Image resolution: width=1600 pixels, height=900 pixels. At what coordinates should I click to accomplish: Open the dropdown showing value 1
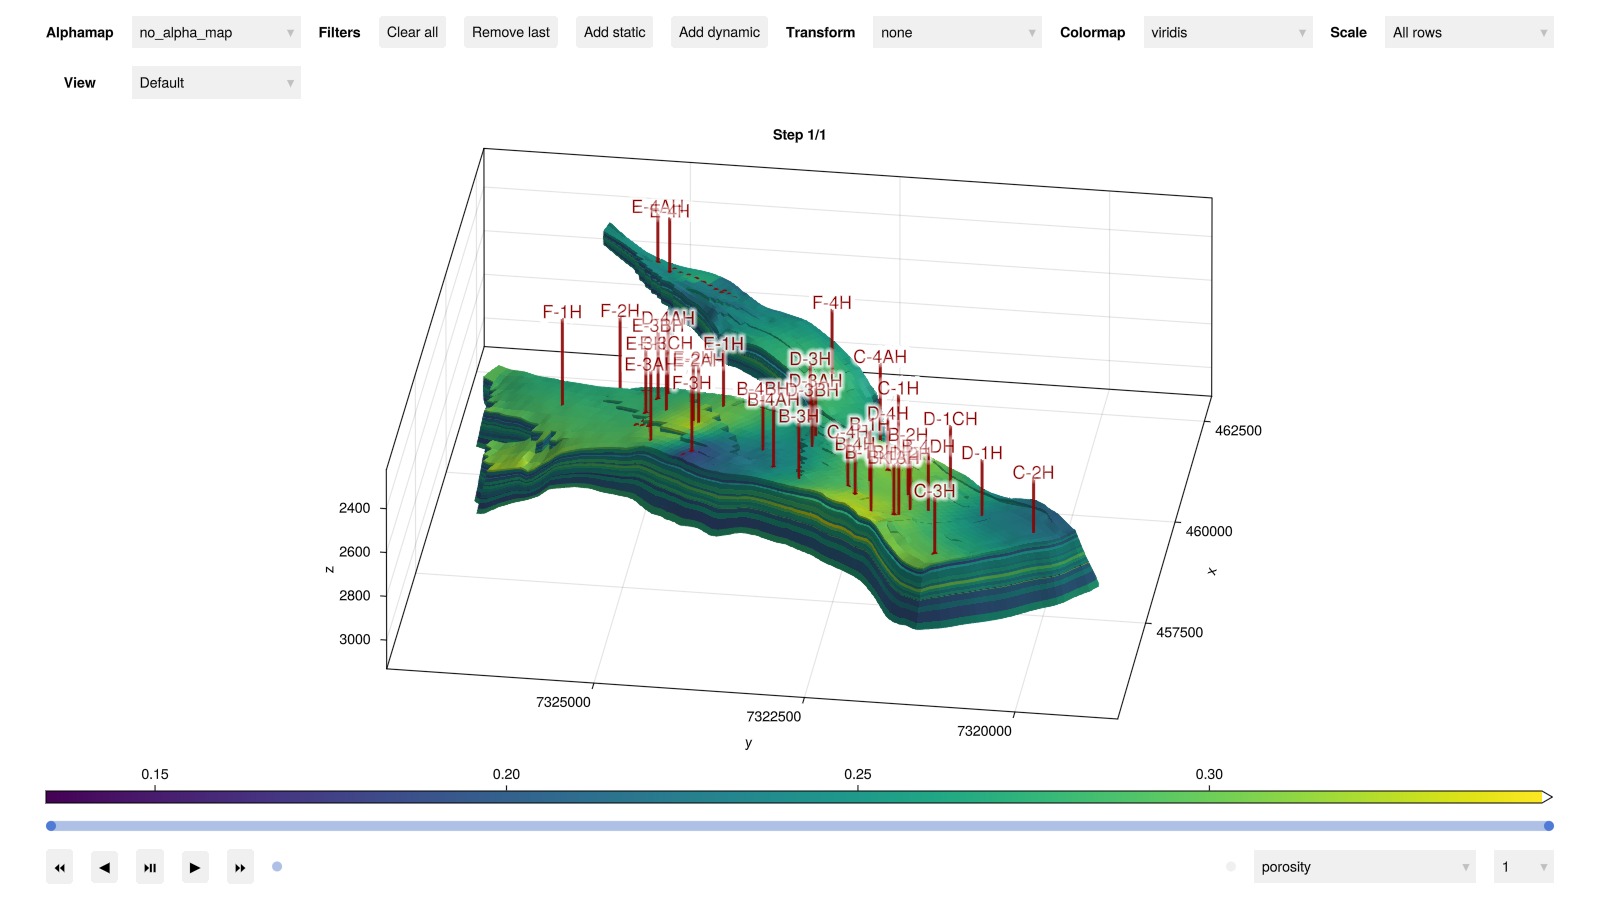point(1522,867)
